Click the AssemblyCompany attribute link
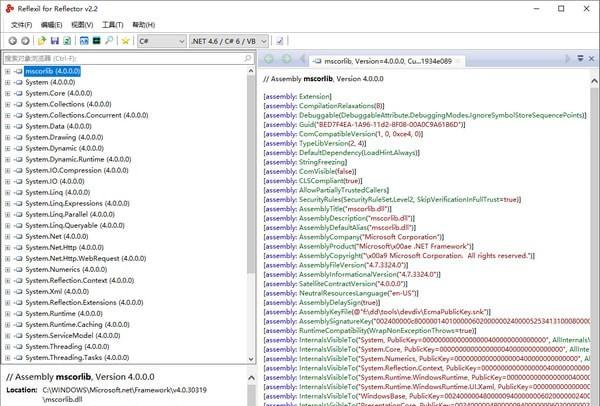600x406 pixels. 329,237
